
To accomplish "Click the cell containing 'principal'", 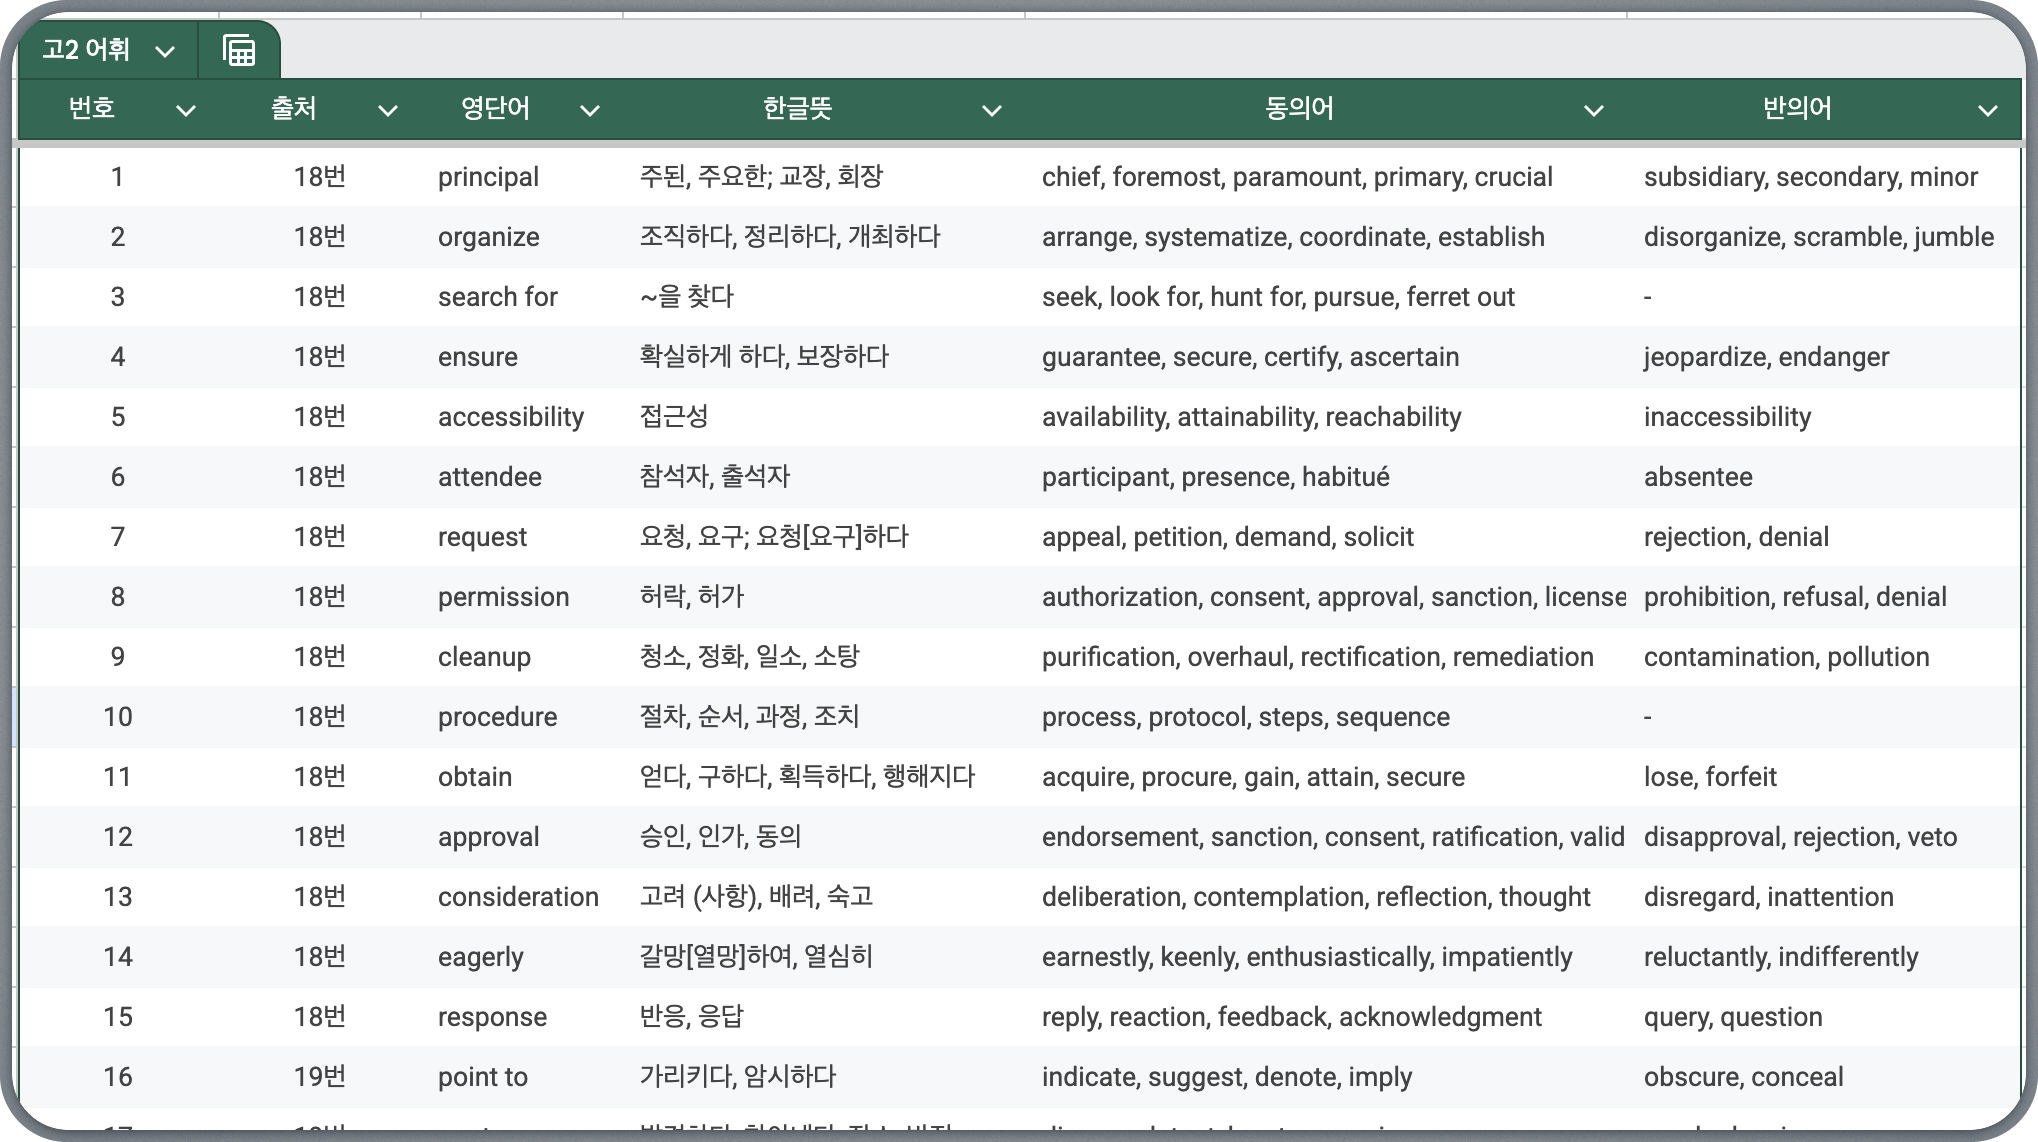I will tap(488, 177).
